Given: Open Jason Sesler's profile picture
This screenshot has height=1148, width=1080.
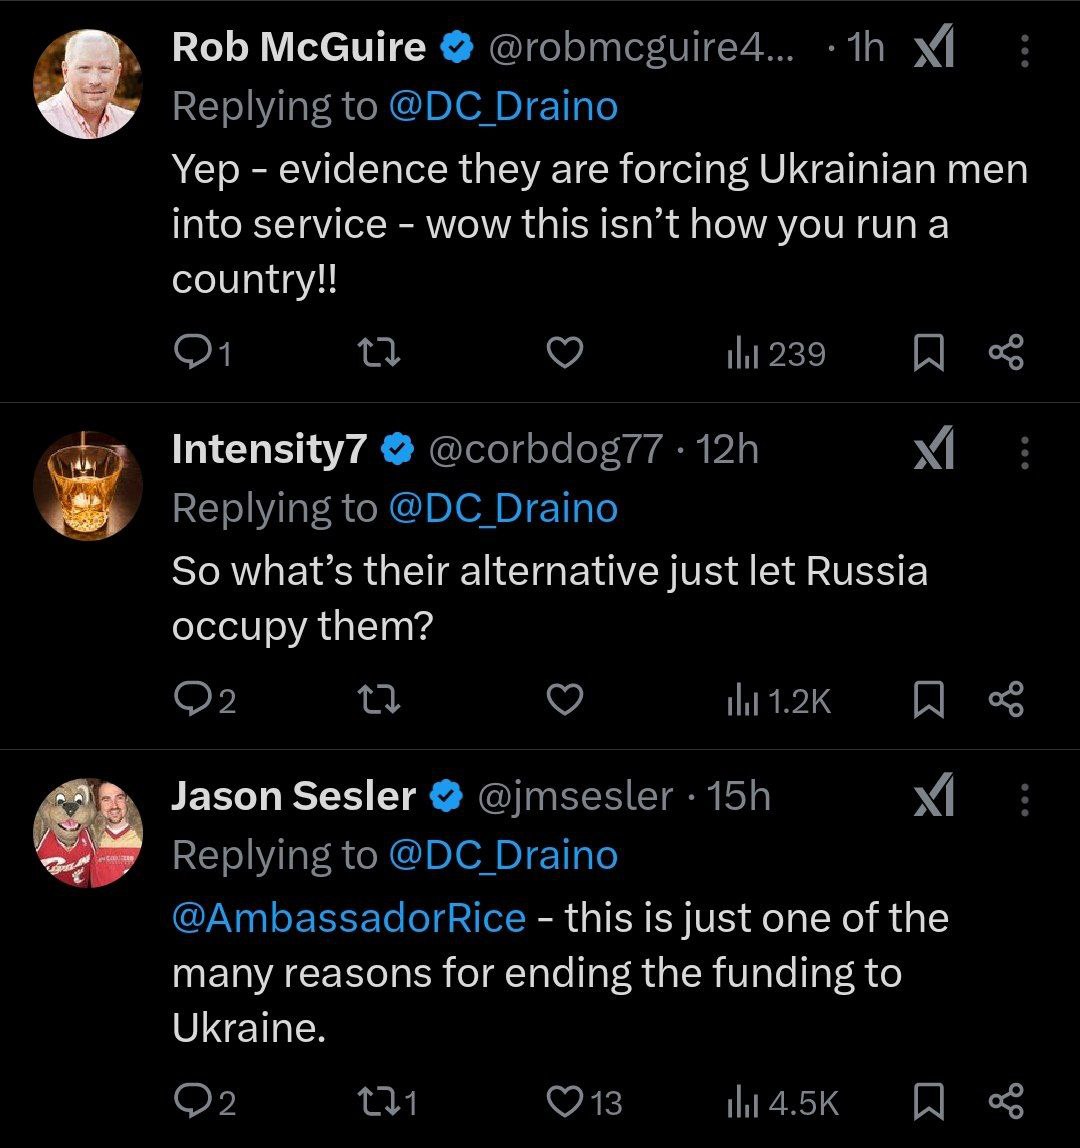Looking at the screenshot, I should tap(88, 832).
